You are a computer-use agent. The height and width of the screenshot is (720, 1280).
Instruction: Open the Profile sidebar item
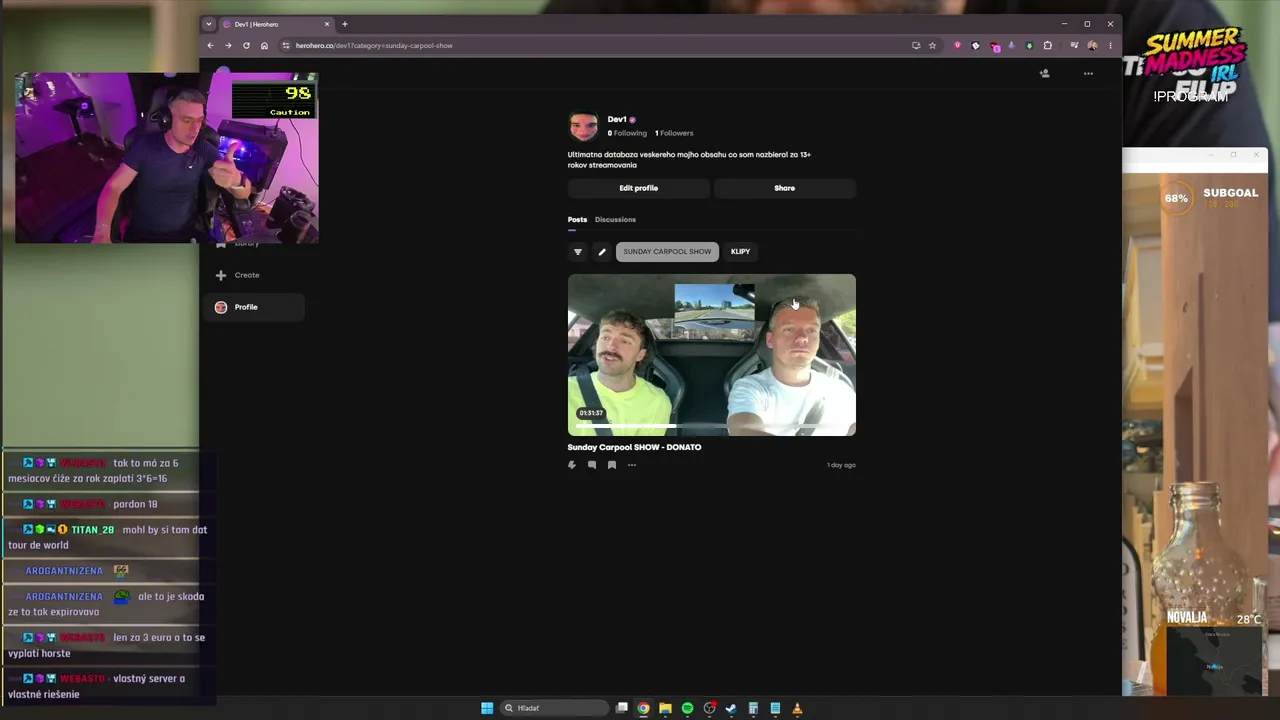click(x=256, y=307)
